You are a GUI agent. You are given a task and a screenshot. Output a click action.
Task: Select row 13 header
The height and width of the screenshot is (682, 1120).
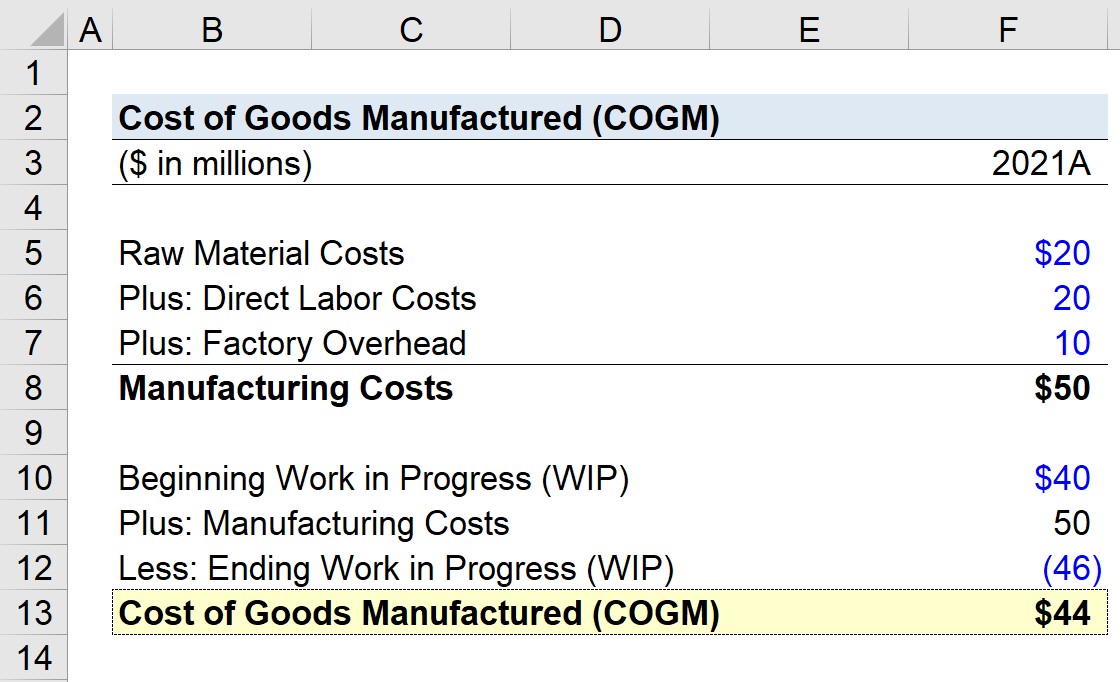coord(34,613)
